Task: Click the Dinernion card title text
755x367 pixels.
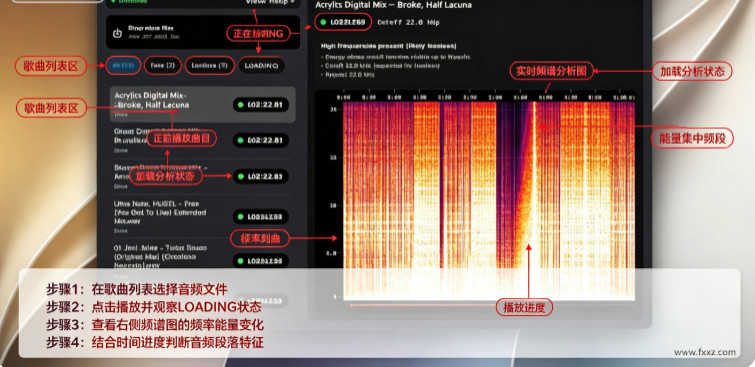Action: [151, 28]
